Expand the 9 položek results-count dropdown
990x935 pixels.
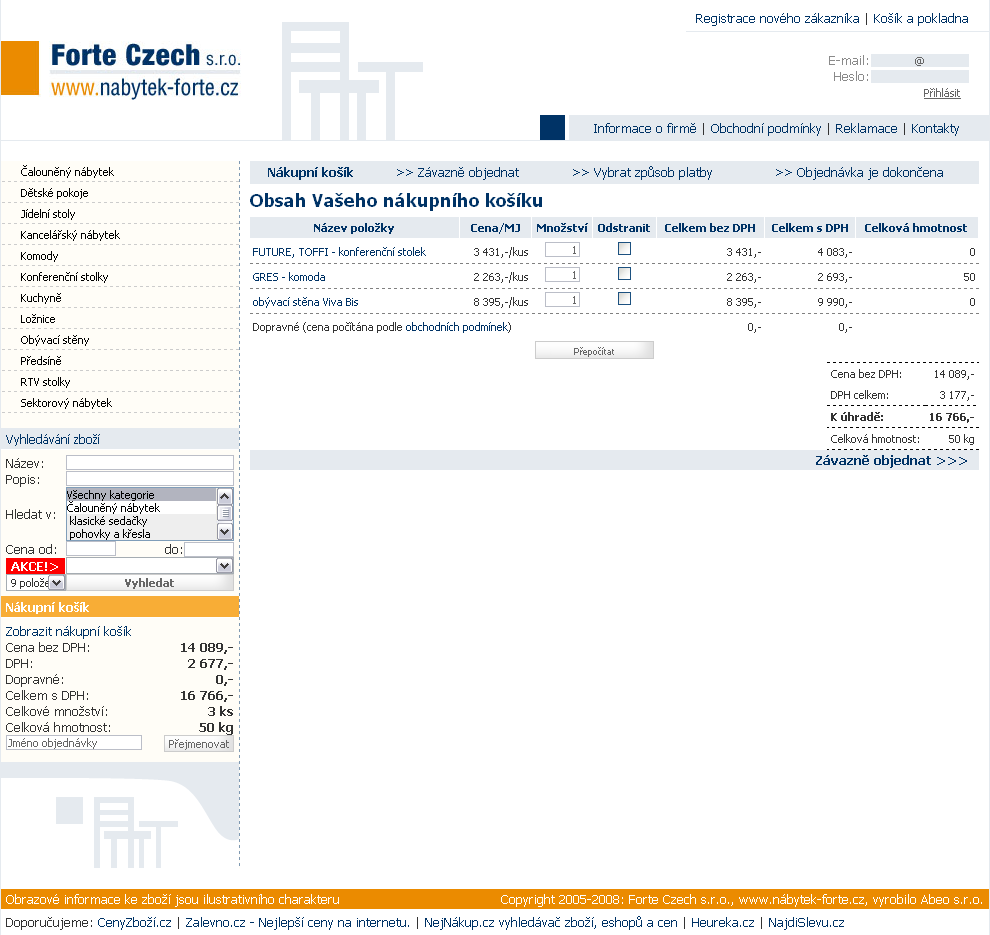(x=56, y=582)
